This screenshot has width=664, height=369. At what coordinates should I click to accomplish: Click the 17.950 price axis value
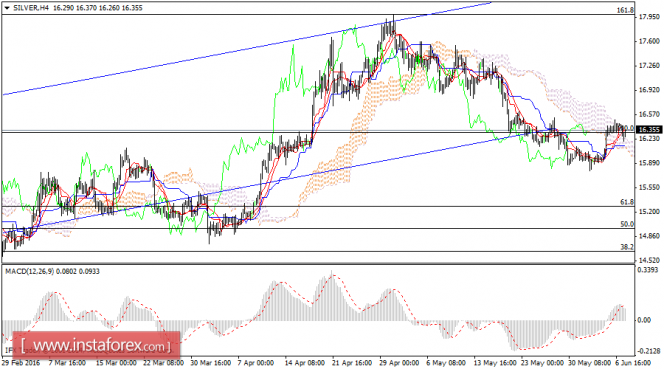(649, 17)
